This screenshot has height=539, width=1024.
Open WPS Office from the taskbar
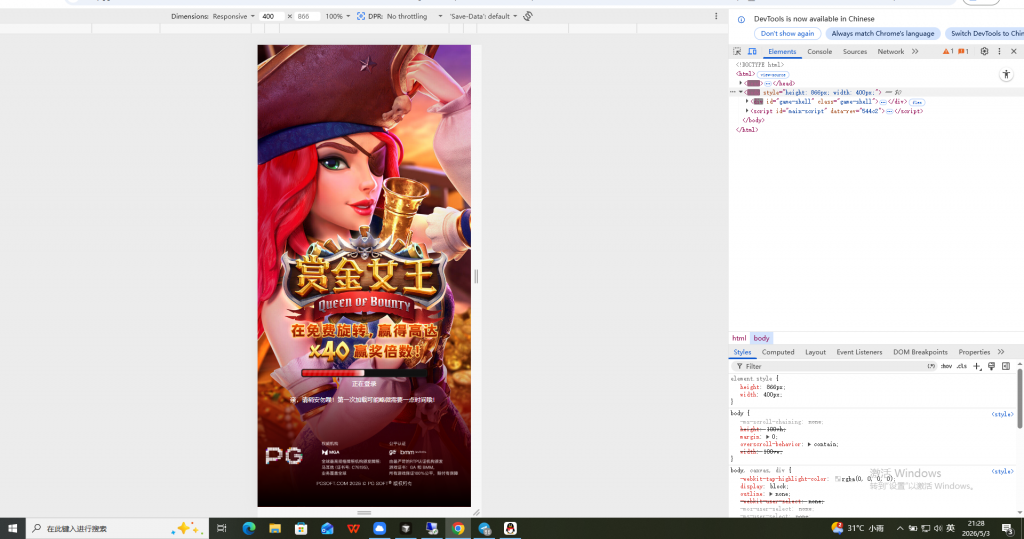(x=353, y=529)
